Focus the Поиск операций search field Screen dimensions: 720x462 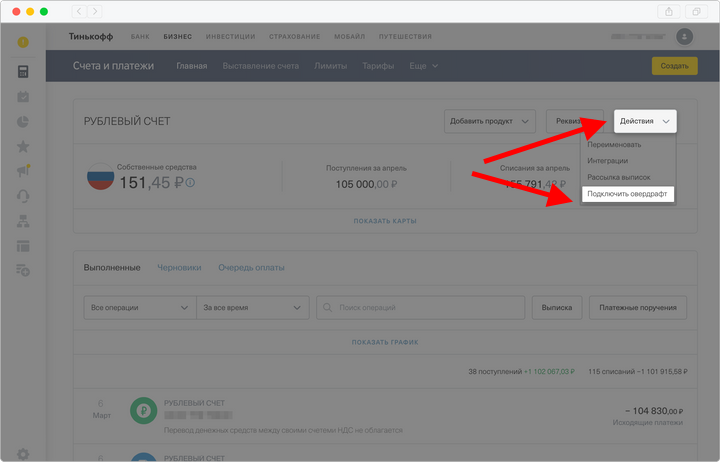[421, 307]
